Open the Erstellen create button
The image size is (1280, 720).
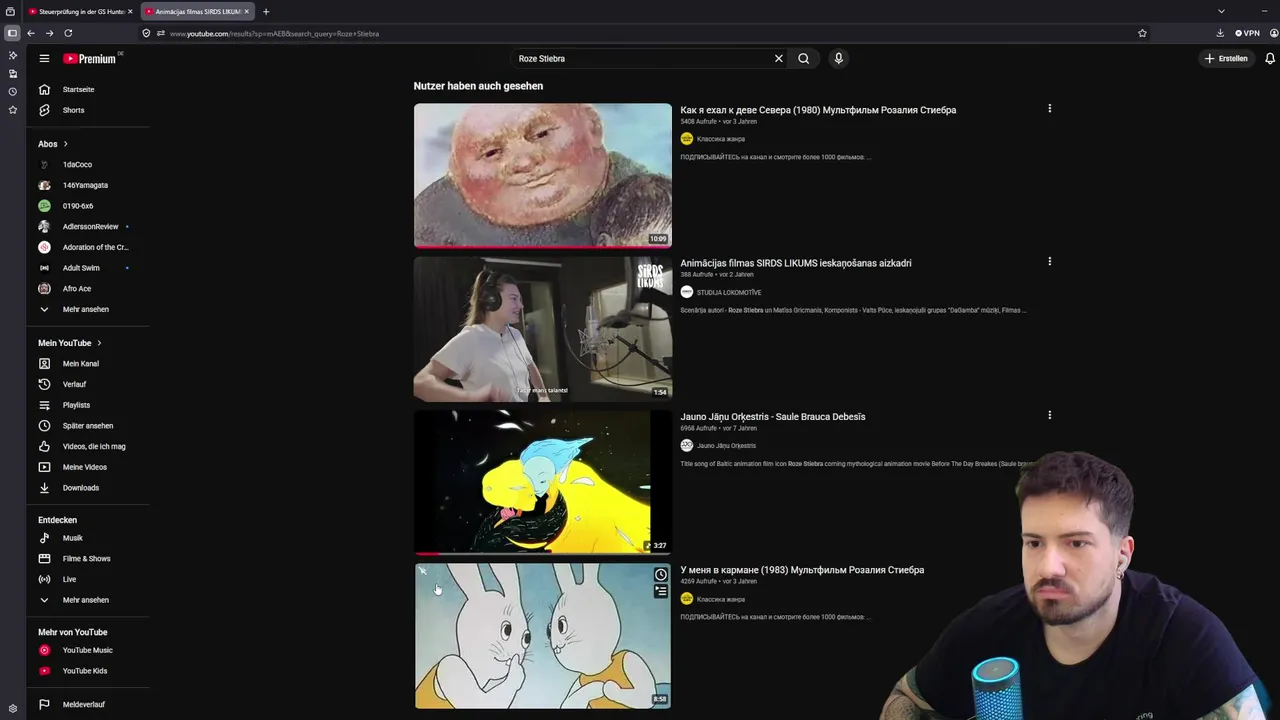tap(1226, 58)
